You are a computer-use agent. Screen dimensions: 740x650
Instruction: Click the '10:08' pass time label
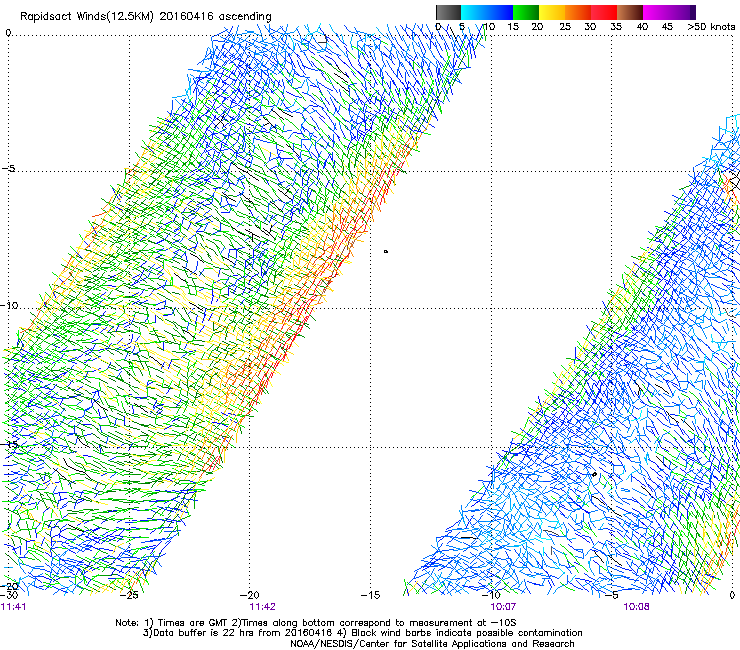pyautogui.click(x=636, y=606)
